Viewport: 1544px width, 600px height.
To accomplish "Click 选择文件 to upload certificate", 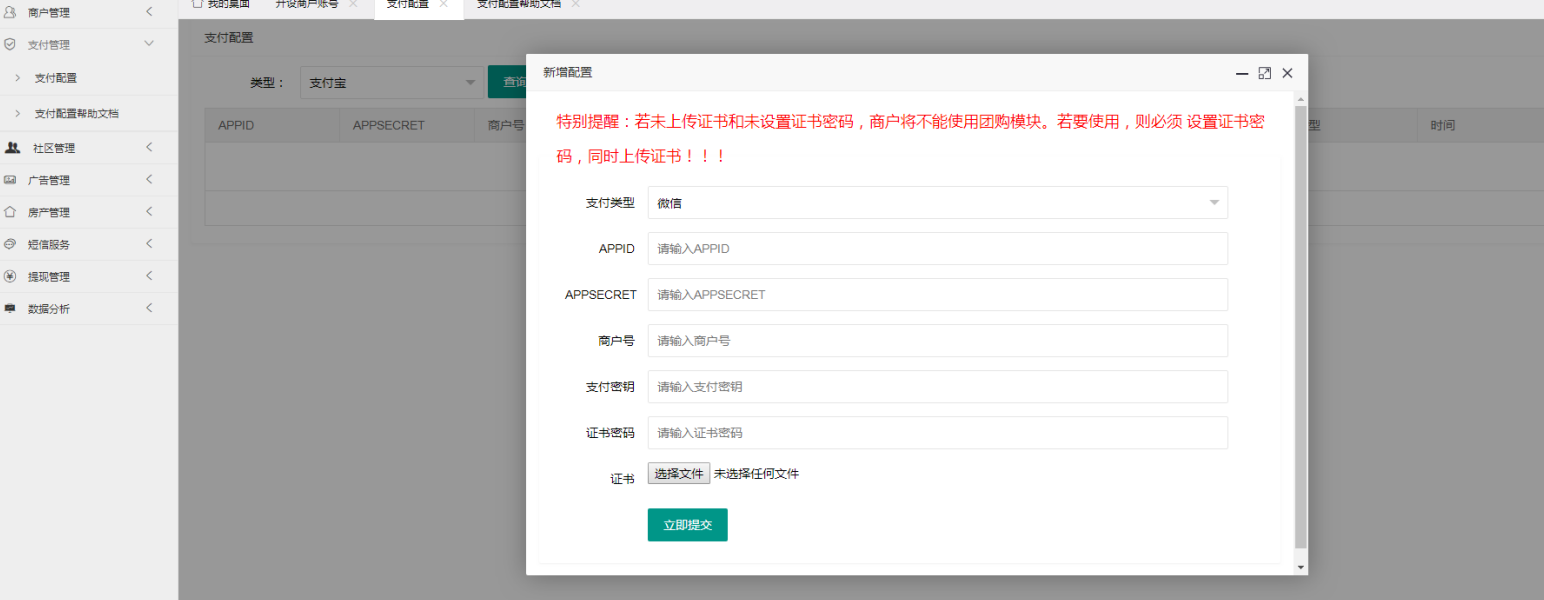I will (678, 474).
